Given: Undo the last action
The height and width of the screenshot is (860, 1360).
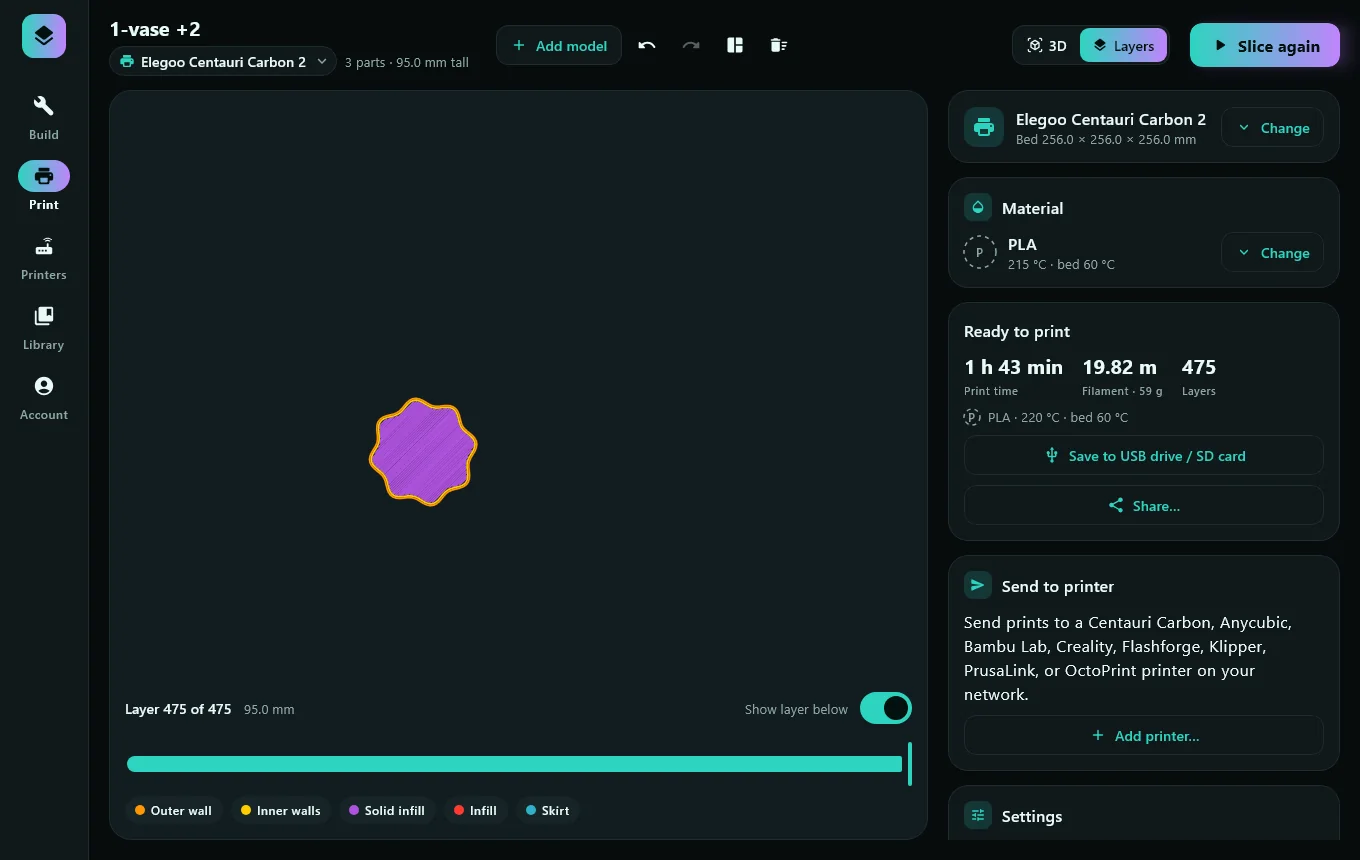Looking at the screenshot, I should (x=647, y=45).
